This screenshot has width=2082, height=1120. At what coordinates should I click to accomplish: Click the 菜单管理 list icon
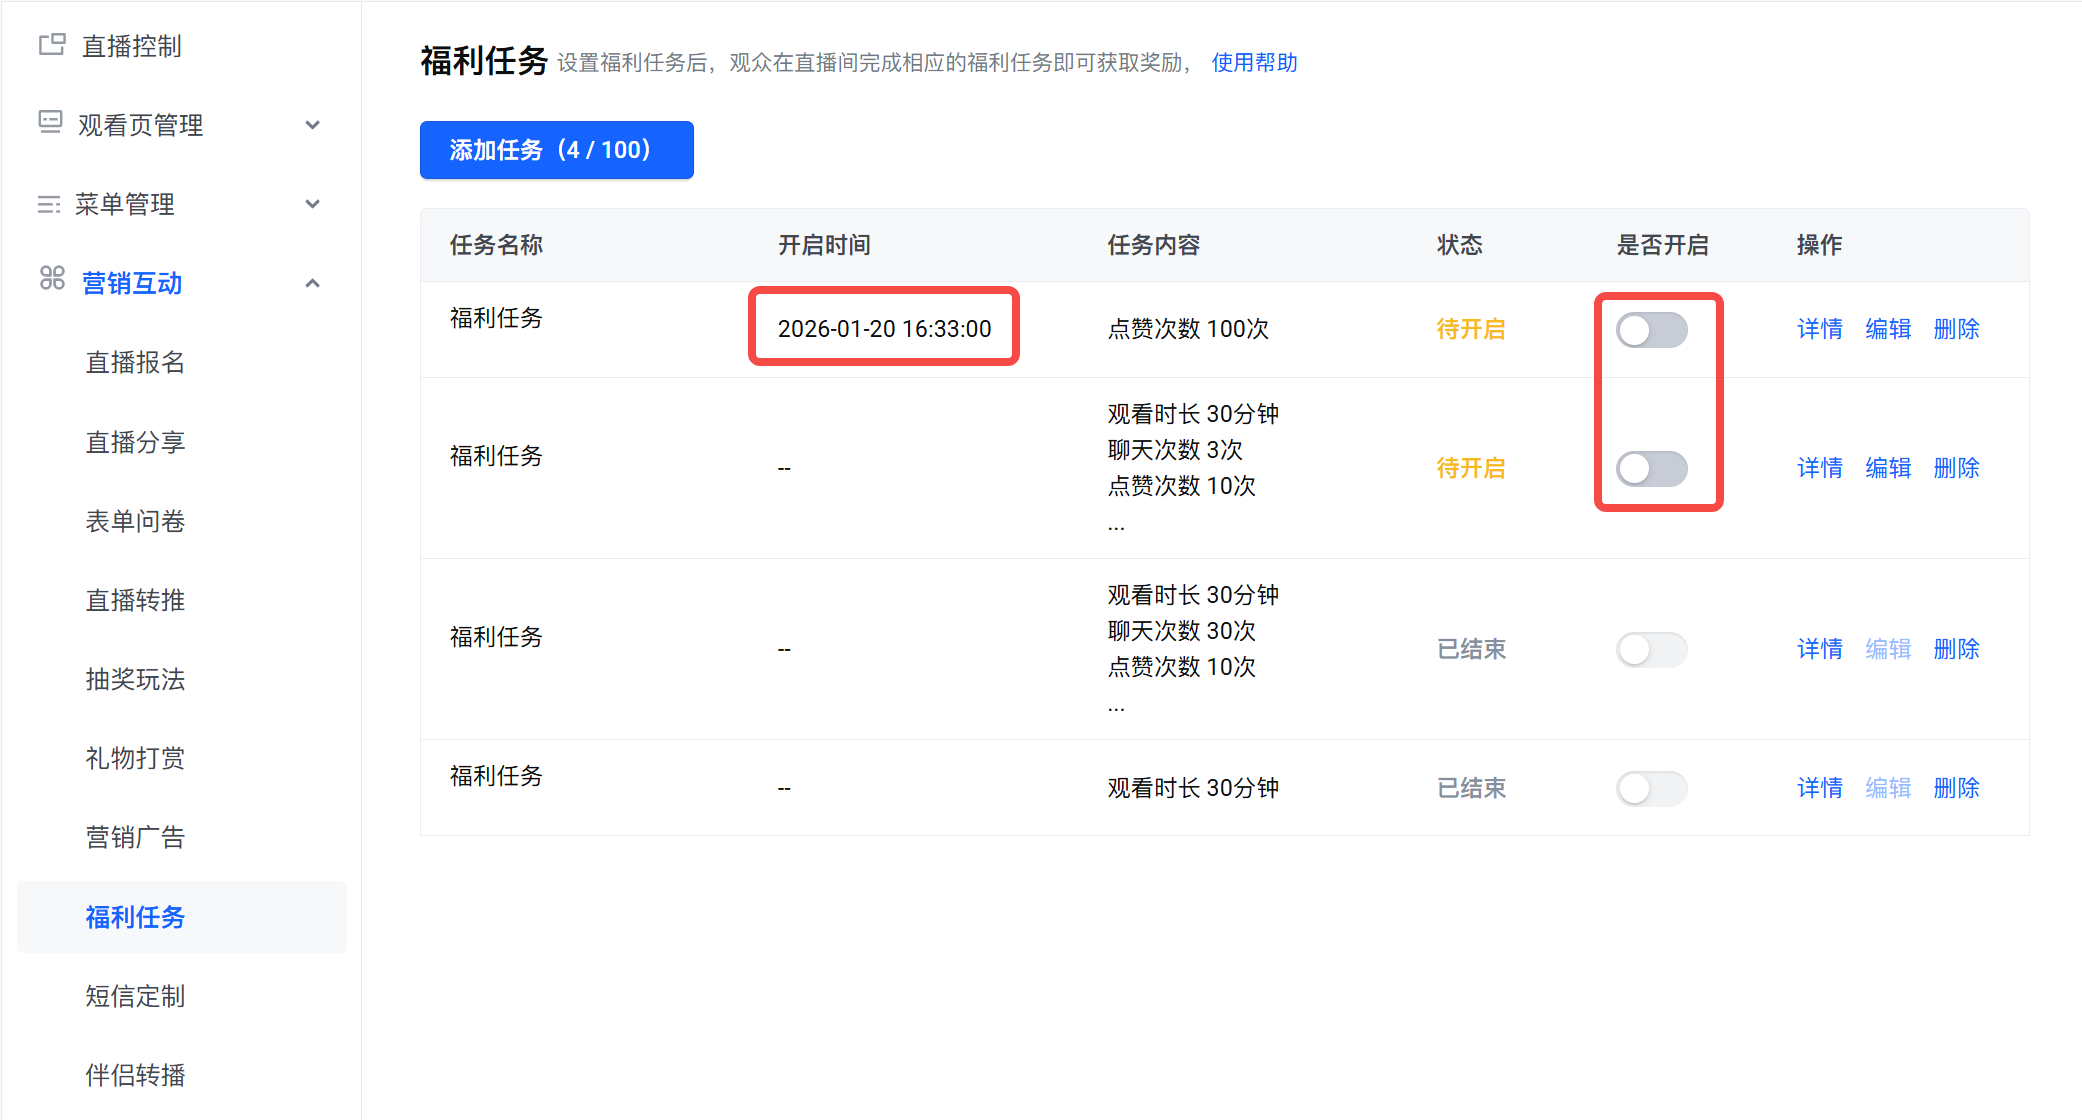48,204
